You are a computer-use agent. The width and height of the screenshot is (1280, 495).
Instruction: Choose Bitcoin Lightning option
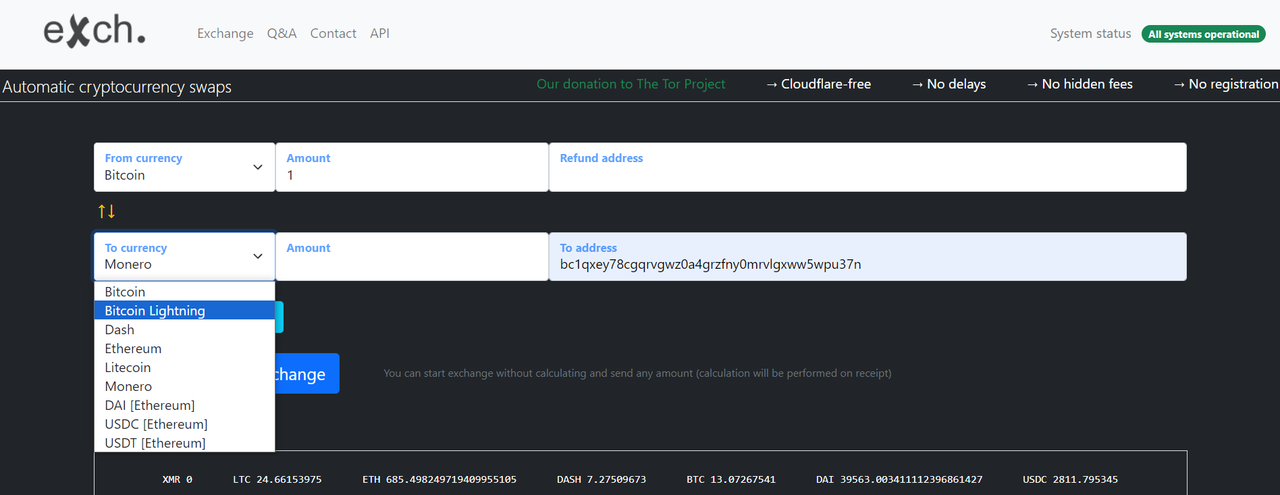pyautogui.click(x=184, y=311)
